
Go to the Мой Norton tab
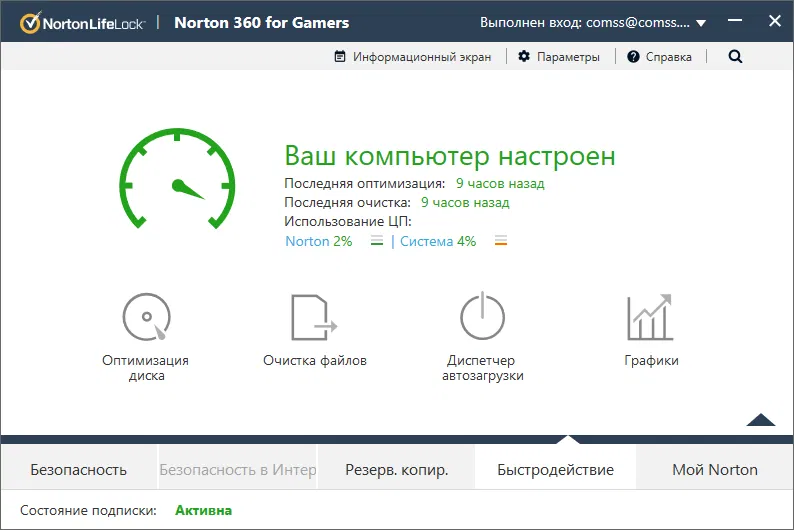pos(714,470)
